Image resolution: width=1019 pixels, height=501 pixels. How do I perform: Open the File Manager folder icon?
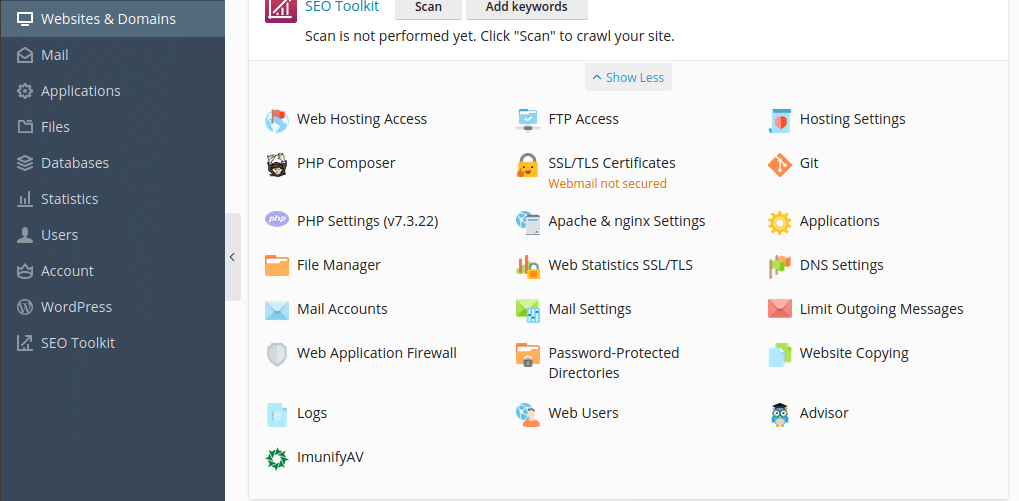[x=277, y=266]
